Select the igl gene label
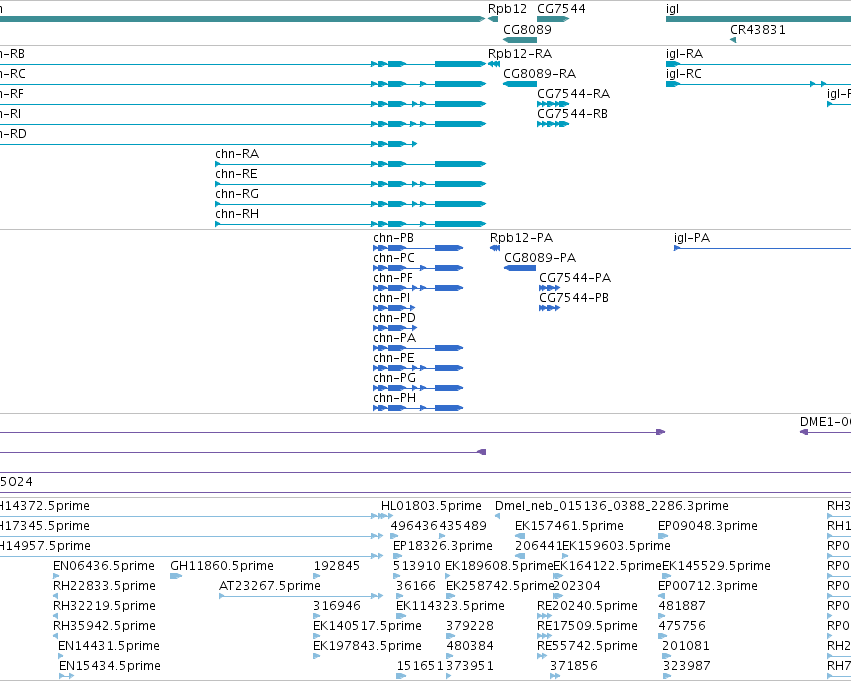The width and height of the screenshot is (851, 681). [x=672, y=9]
